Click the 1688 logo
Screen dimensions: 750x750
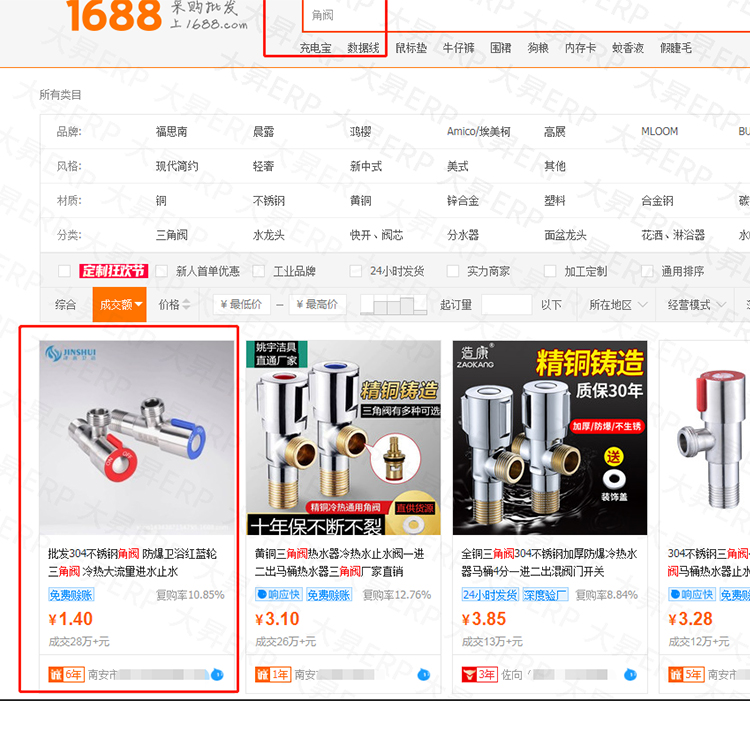click(114, 16)
